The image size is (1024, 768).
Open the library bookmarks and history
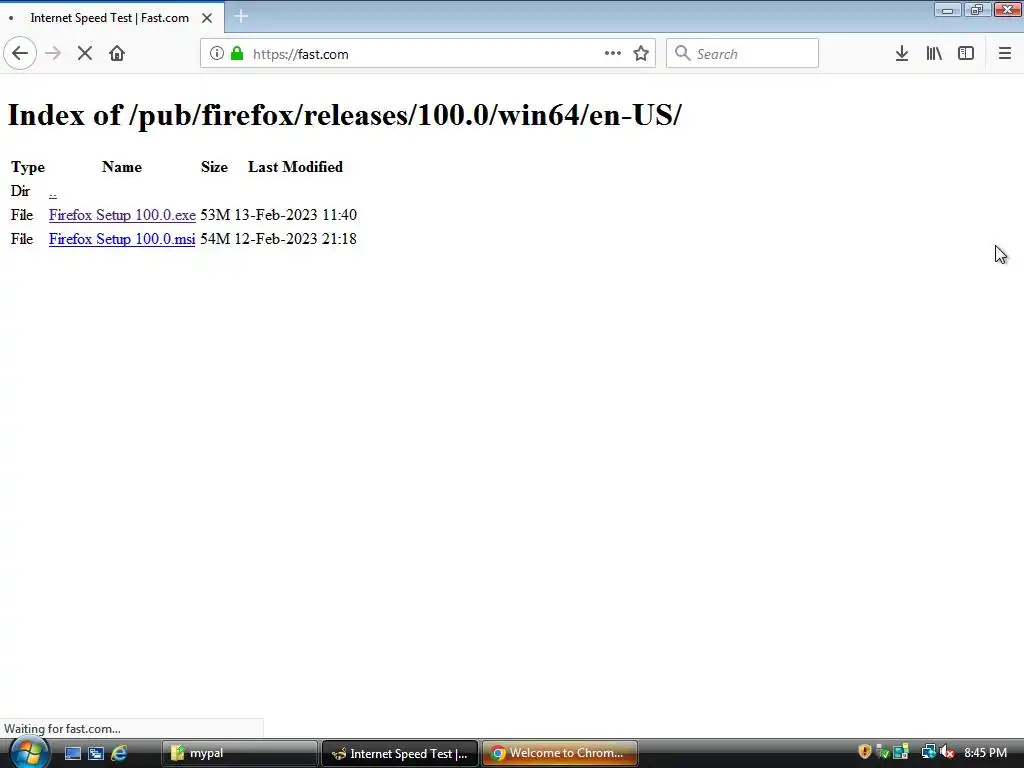coord(934,54)
